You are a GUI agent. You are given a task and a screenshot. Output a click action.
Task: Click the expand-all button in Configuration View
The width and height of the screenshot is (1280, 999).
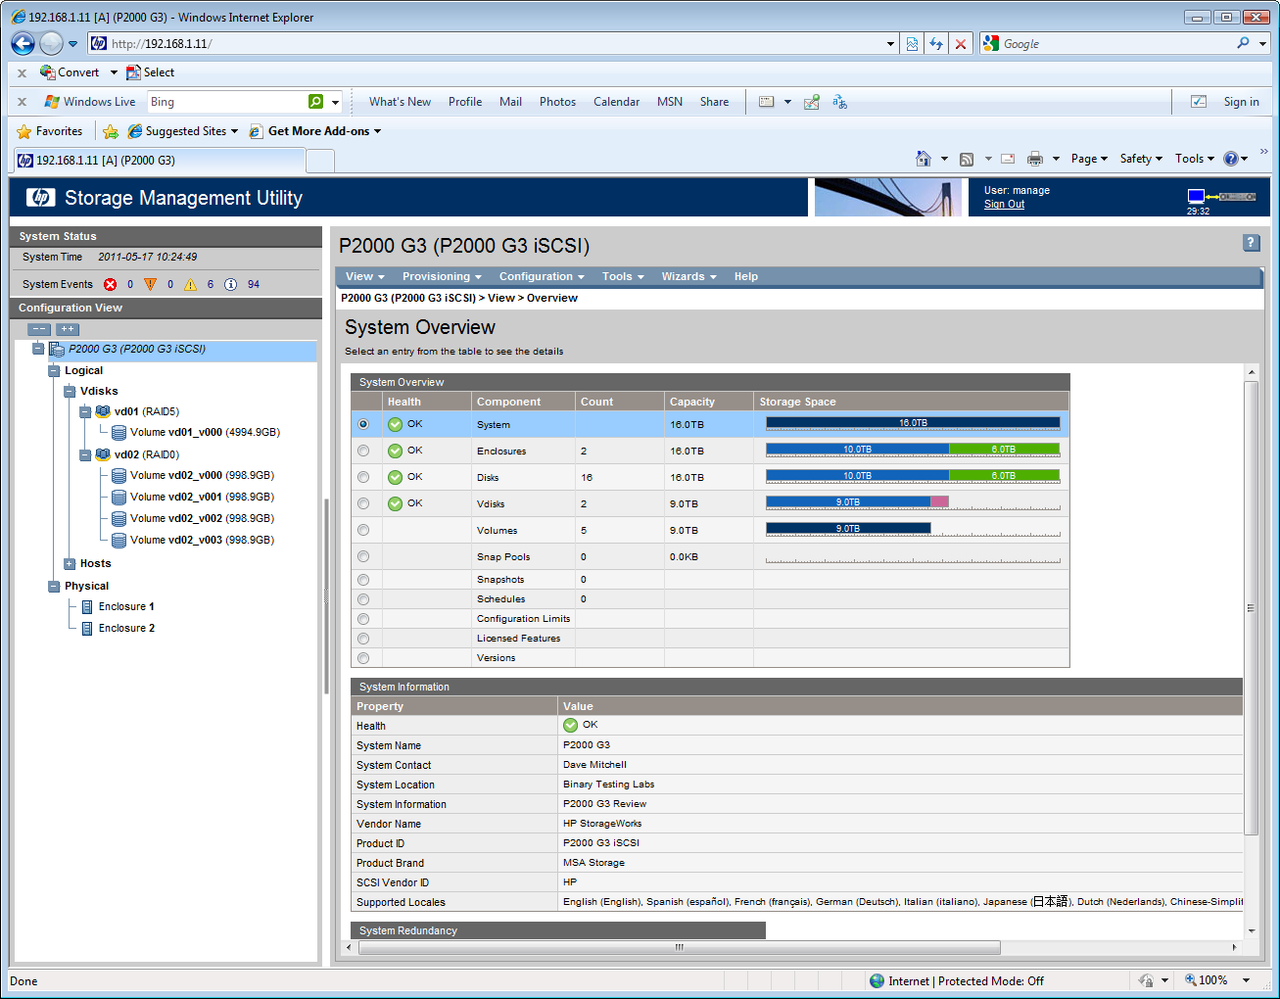point(67,329)
